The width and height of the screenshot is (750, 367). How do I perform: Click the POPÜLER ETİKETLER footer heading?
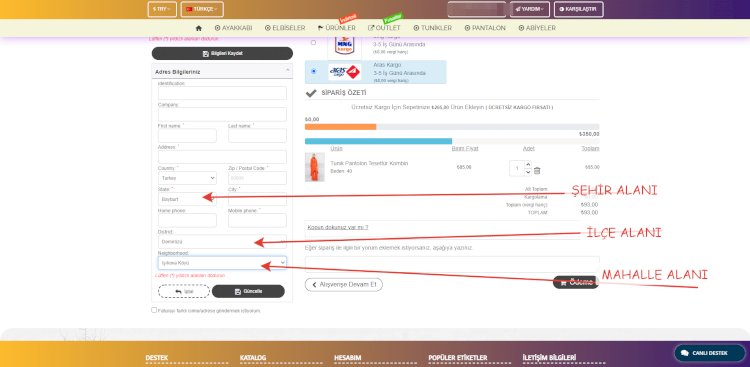(x=458, y=358)
